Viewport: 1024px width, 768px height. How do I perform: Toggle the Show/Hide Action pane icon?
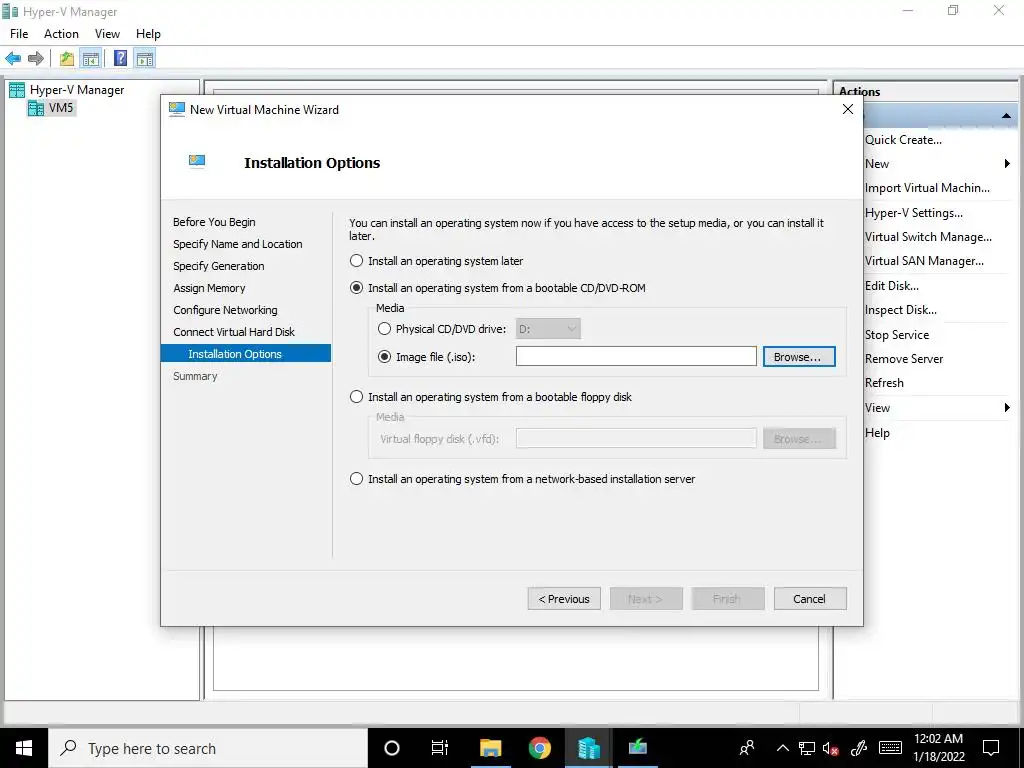145,59
